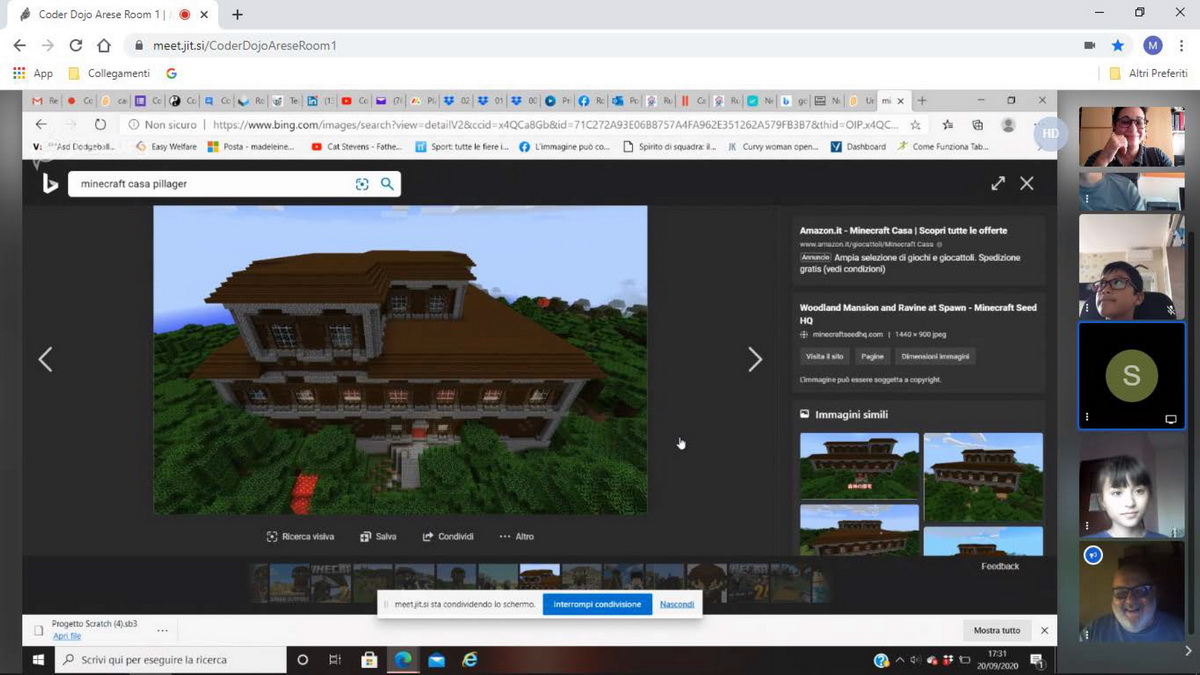Open the Chrome home page button
Screen dimensions: 1200x675
click(x=104, y=45)
